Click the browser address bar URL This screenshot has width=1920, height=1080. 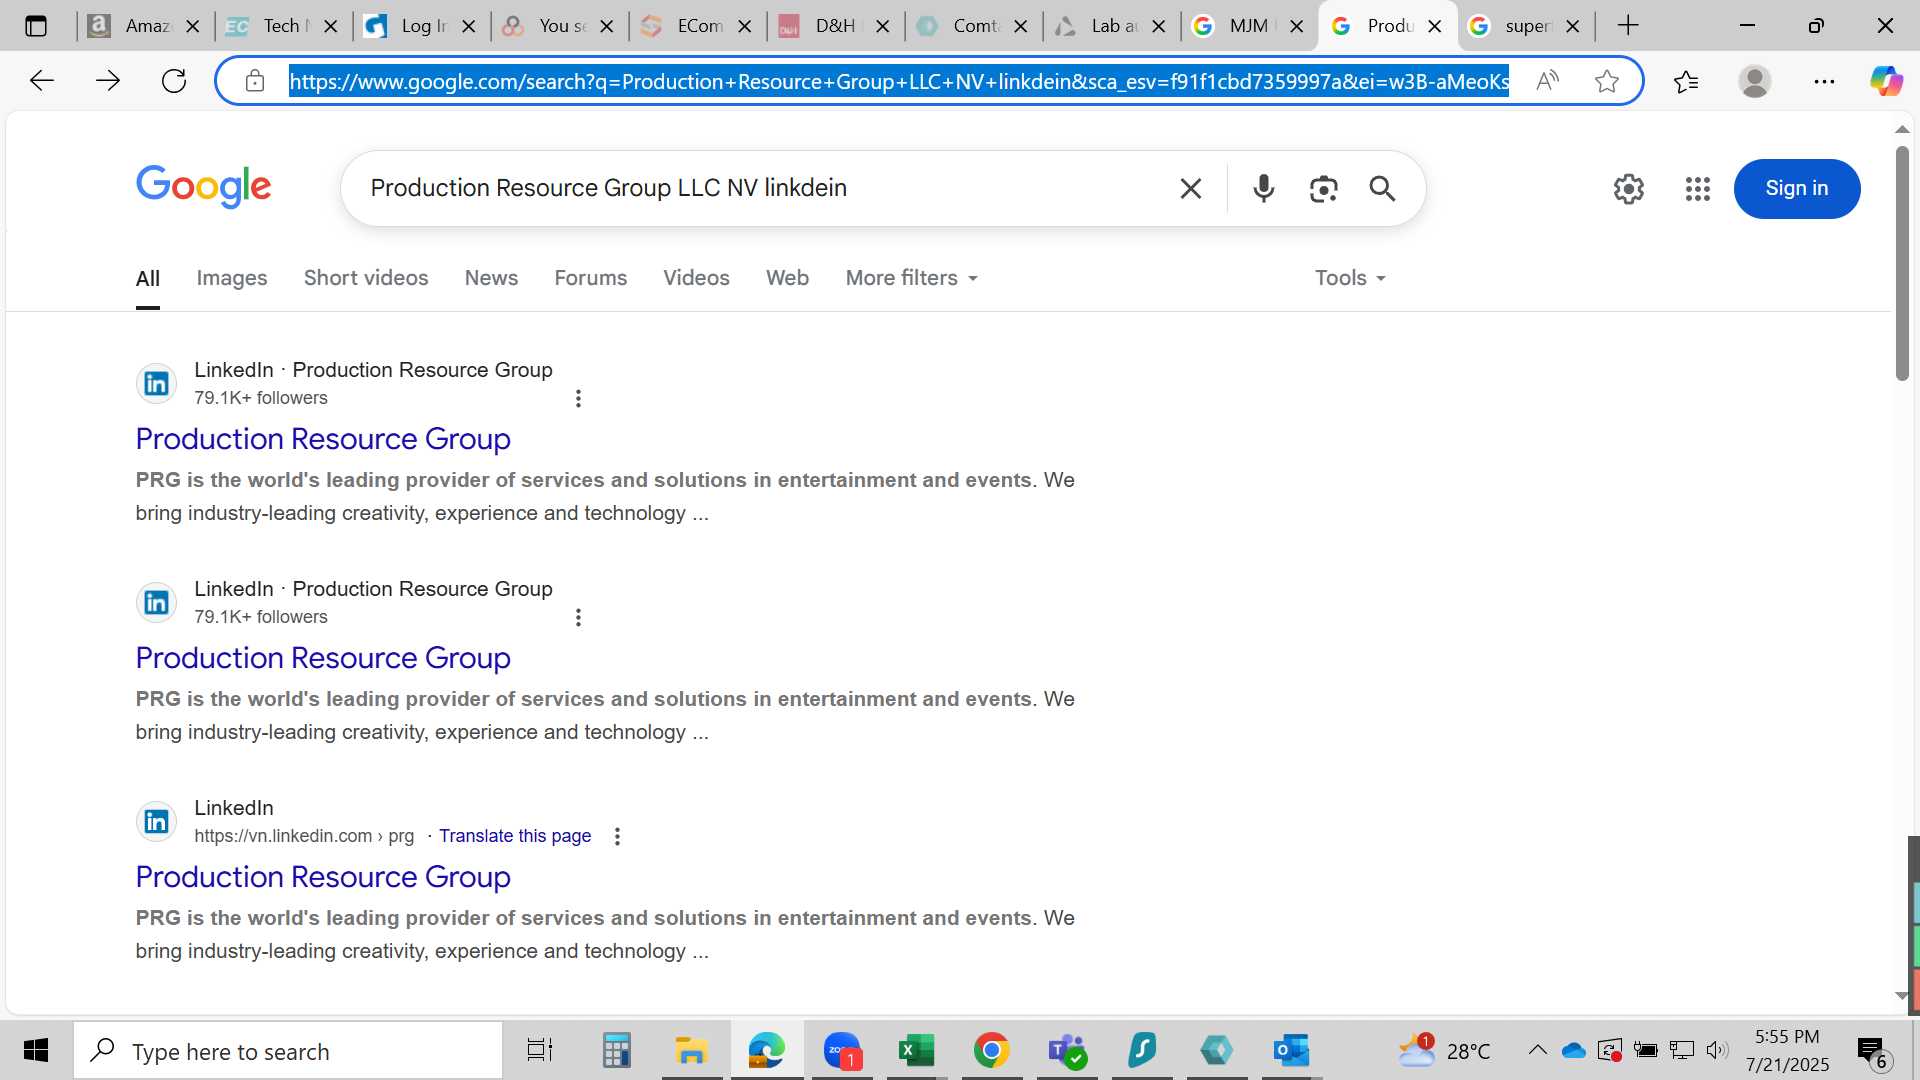(x=899, y=81)
